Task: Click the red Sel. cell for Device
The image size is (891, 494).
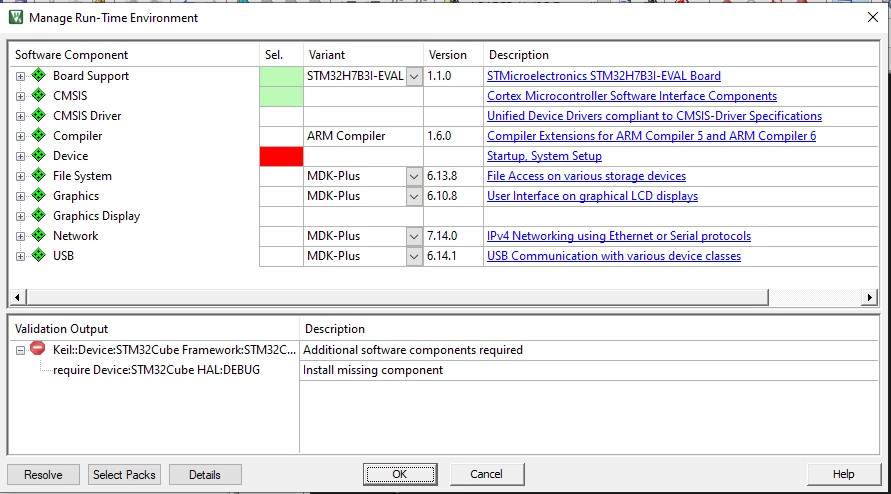Action: (x=281, y=156)
